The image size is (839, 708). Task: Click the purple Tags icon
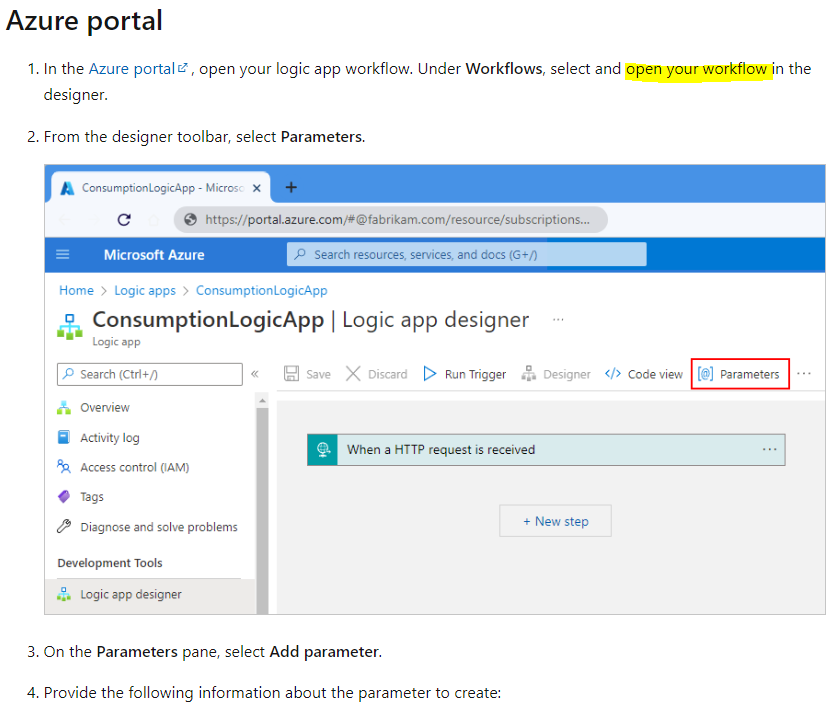pyautogui.click(x=64, y=497)
